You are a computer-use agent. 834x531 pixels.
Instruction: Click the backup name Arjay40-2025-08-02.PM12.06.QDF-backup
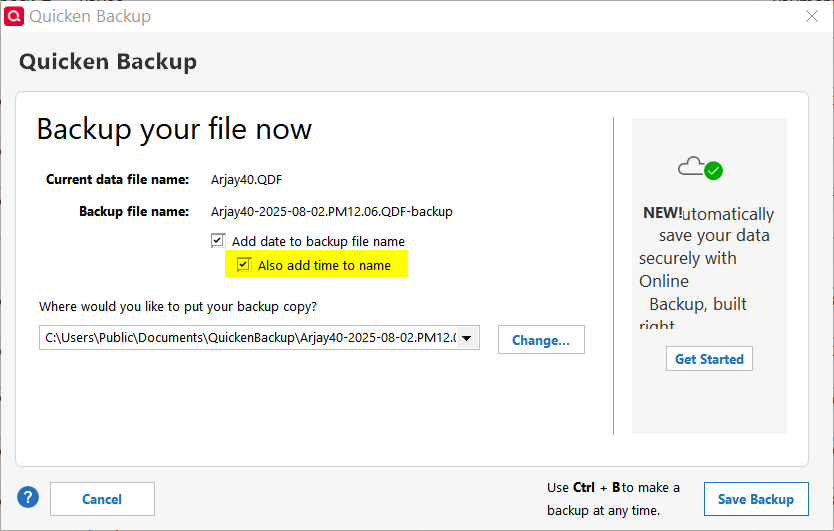[x=331, y=212]
